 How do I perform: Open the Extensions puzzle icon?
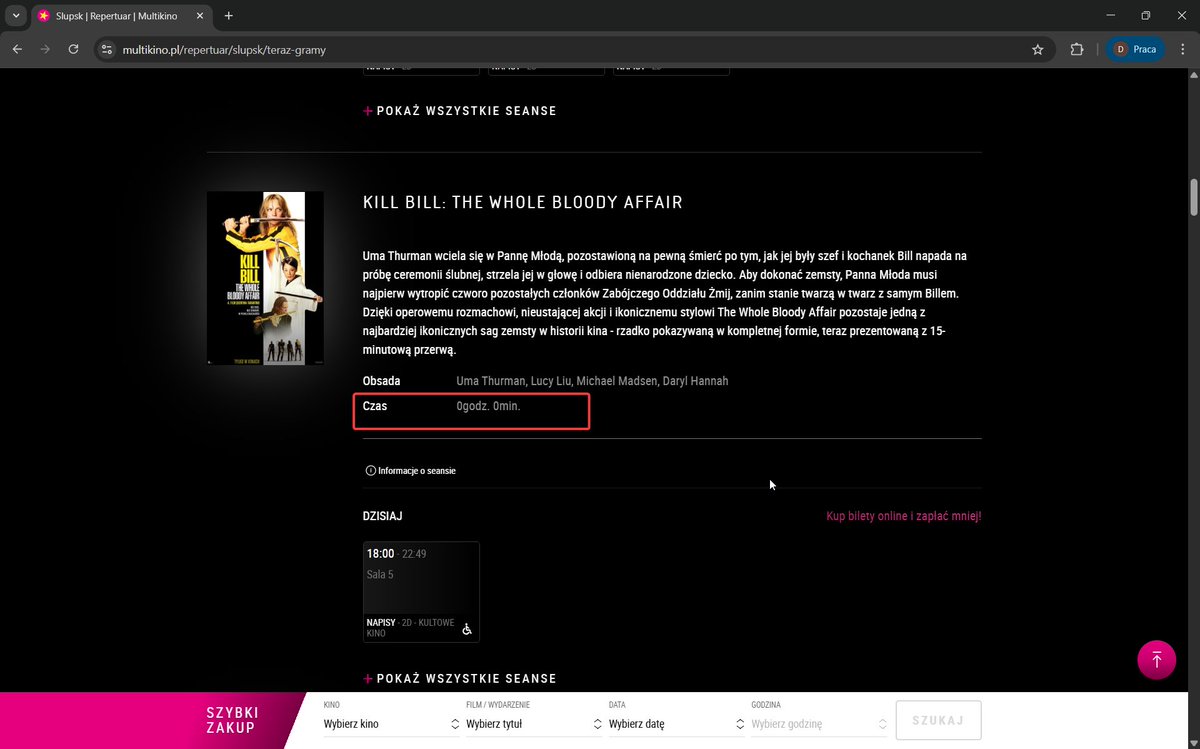(x=1077, y=49)
